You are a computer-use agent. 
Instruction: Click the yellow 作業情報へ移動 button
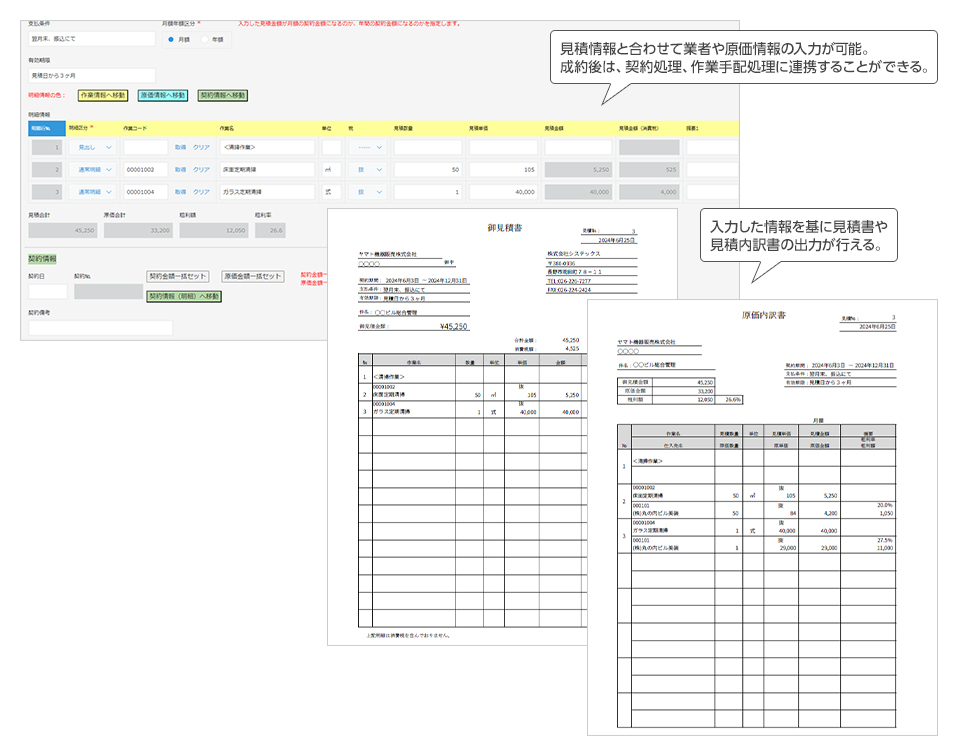pos(103,95)
